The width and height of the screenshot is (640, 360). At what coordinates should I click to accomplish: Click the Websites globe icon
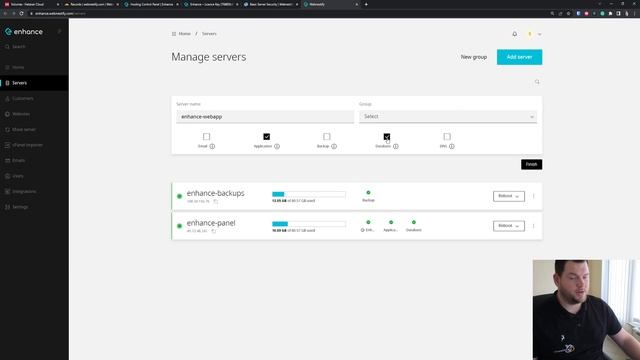tap(7, 114)
